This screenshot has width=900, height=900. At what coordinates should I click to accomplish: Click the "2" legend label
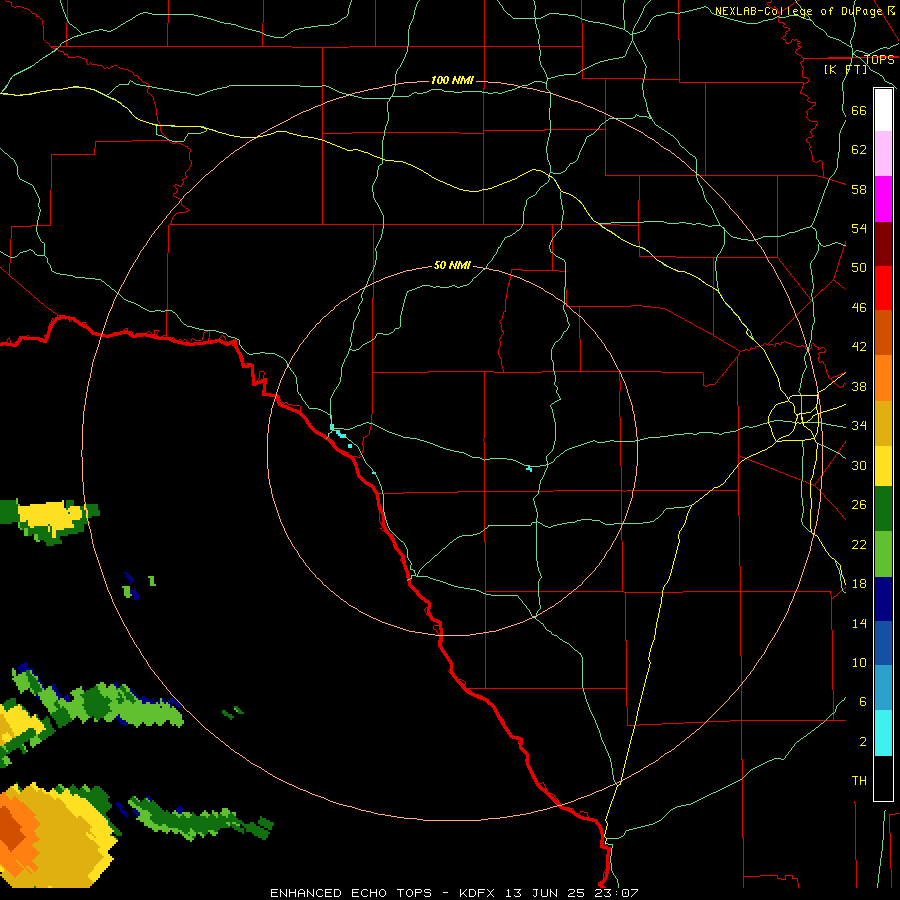[x=863, y=742]
